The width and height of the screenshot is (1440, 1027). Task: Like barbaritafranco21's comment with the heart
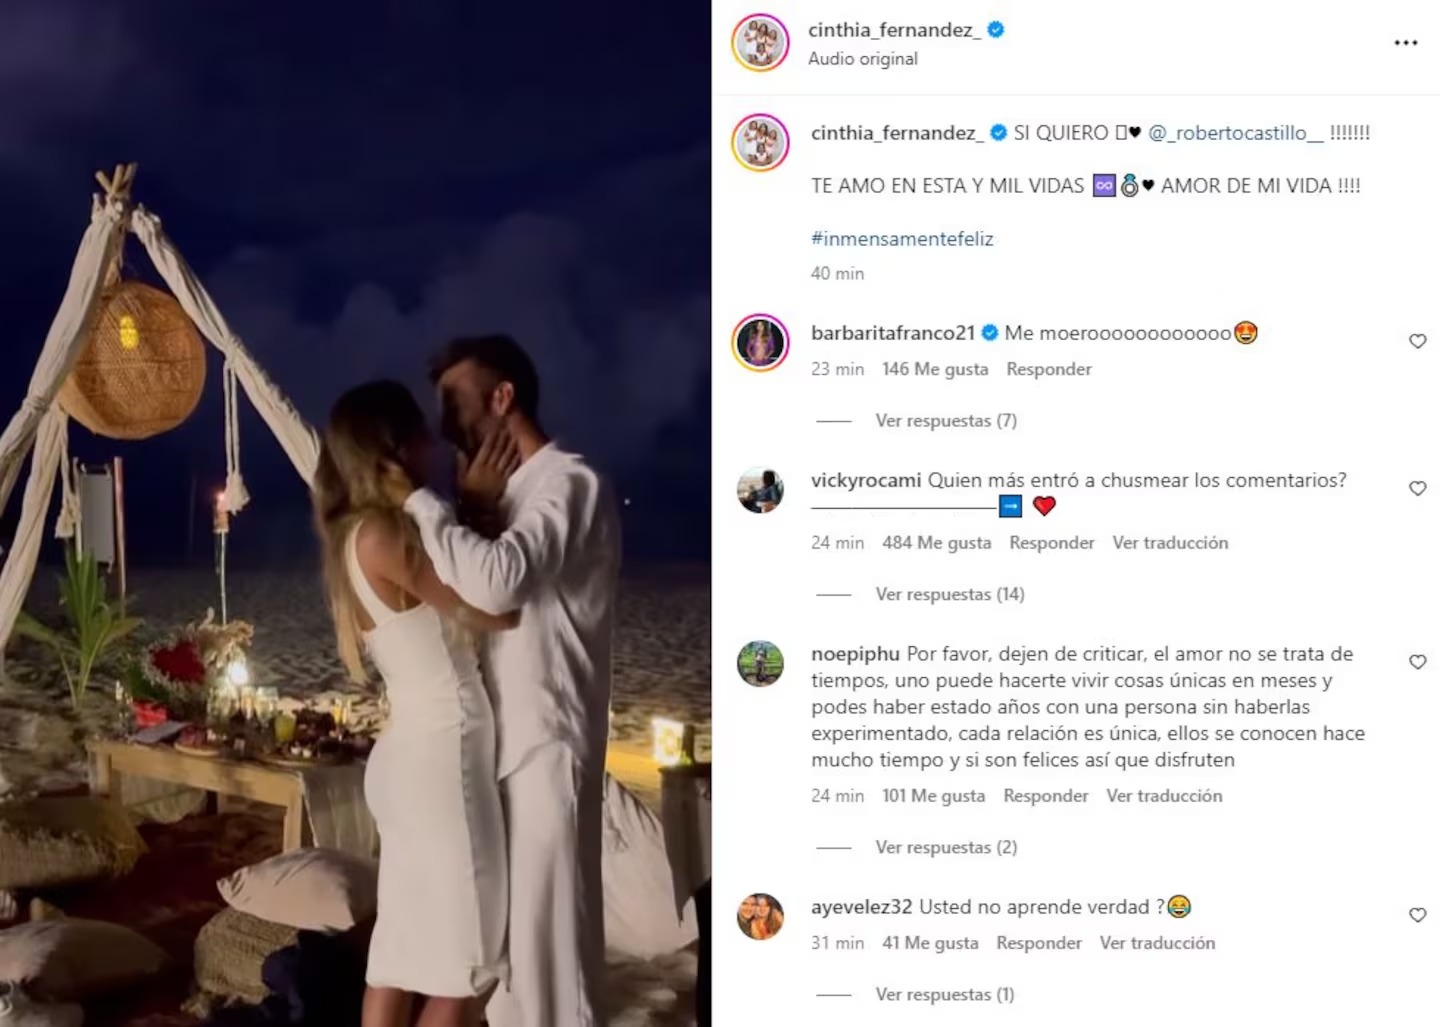point(1417,341)
